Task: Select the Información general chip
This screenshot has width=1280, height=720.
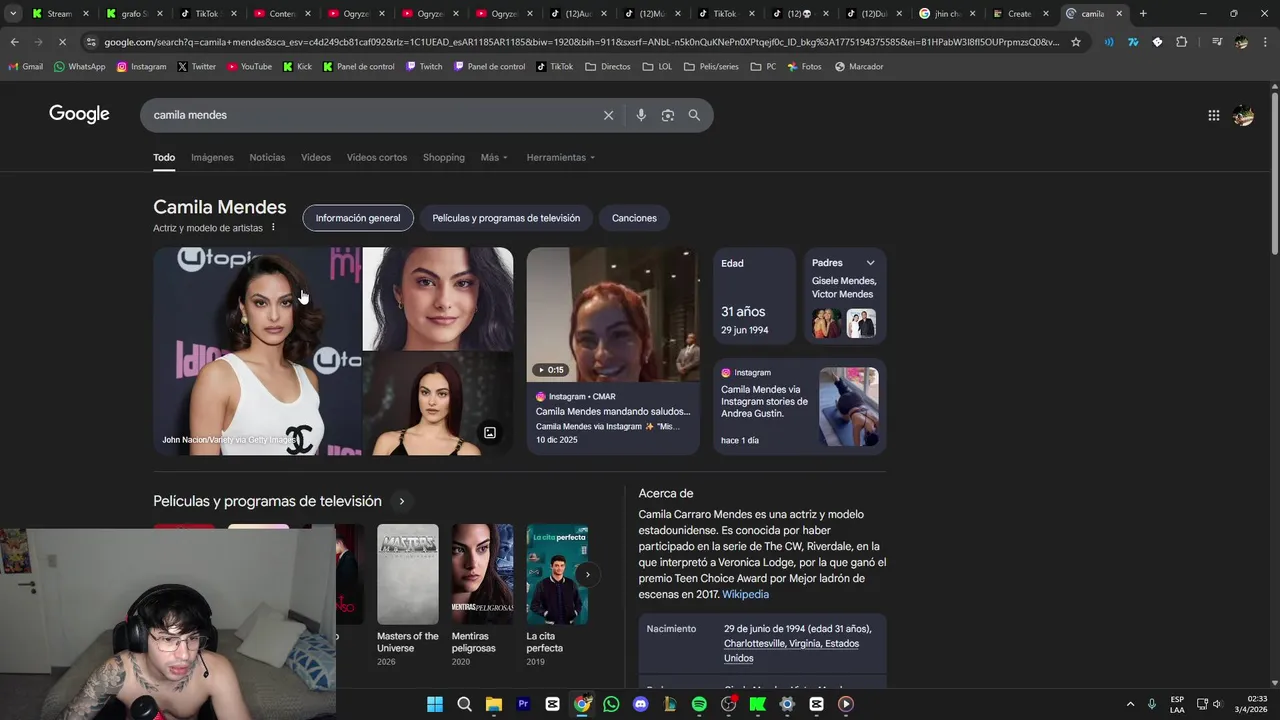Action: (358, 218)
